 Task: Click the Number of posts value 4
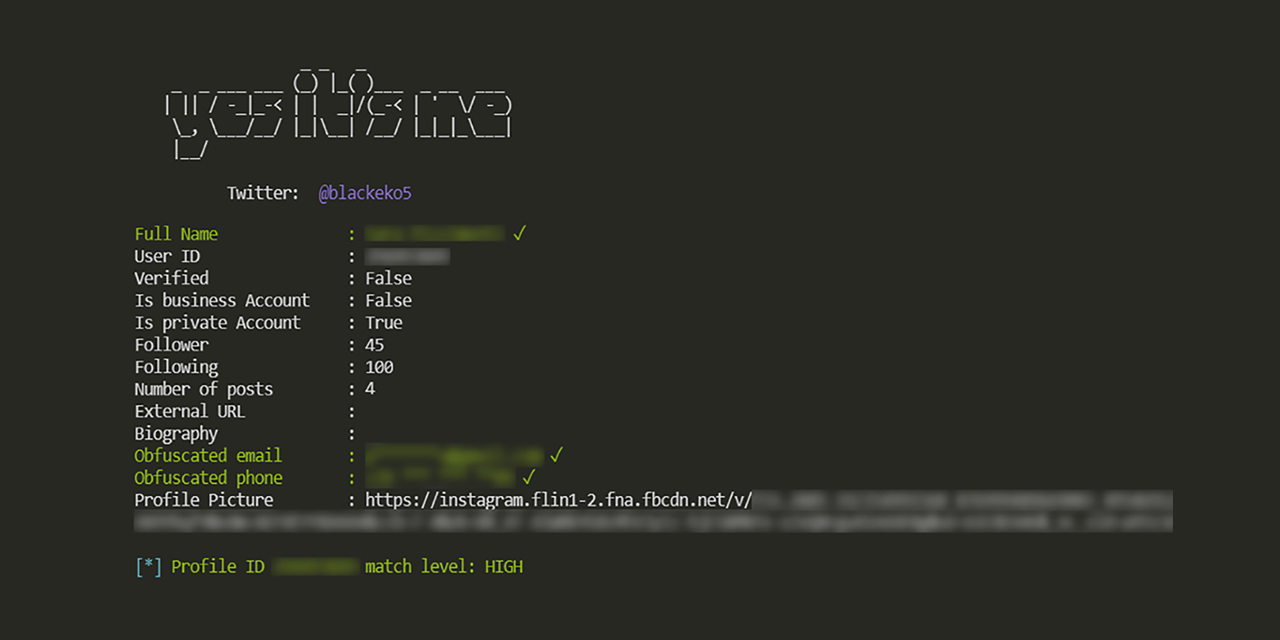coord(370,389)
